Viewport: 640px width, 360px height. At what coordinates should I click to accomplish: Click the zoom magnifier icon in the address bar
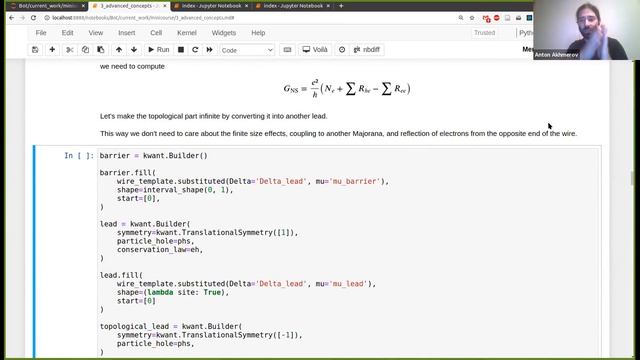461,18
